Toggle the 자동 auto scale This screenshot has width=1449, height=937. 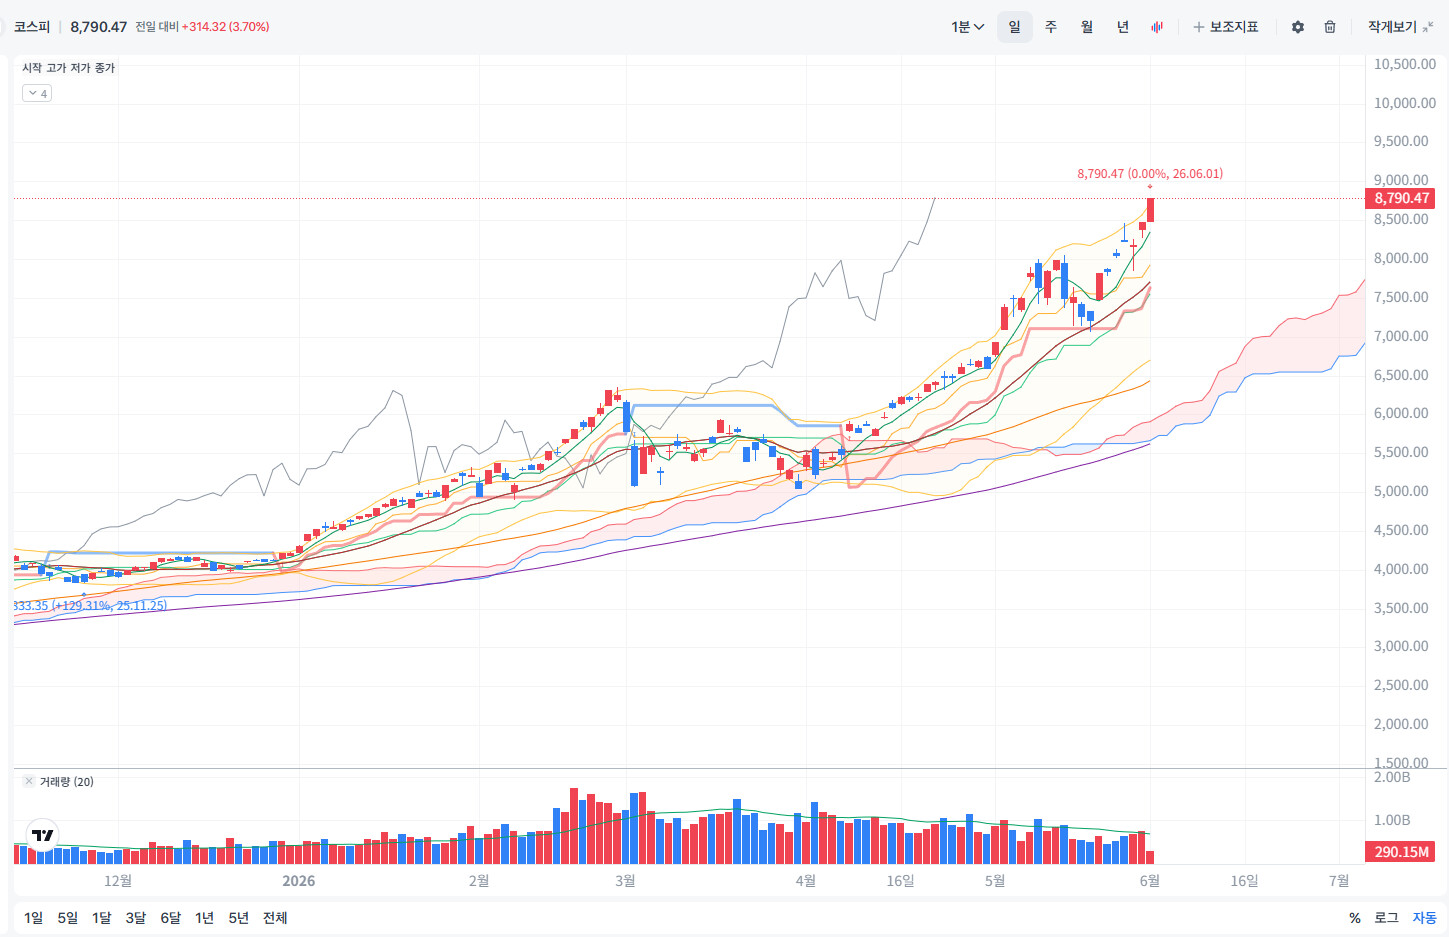[x=1424, y=918]
